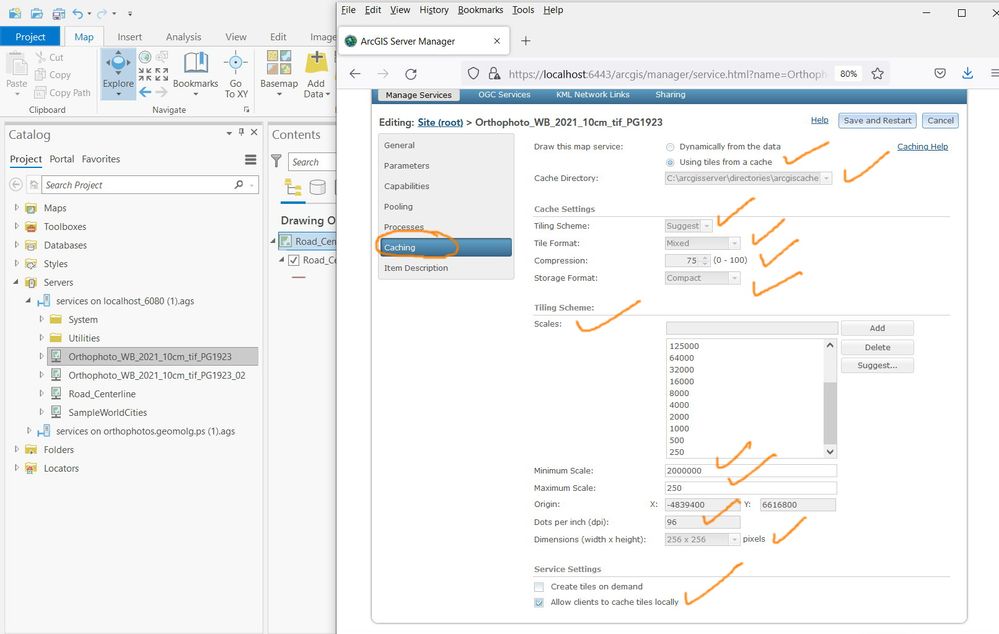Select Road_Centerline service in Catalog
Viewport: 999px width, 634px height.
coord(102,394)
